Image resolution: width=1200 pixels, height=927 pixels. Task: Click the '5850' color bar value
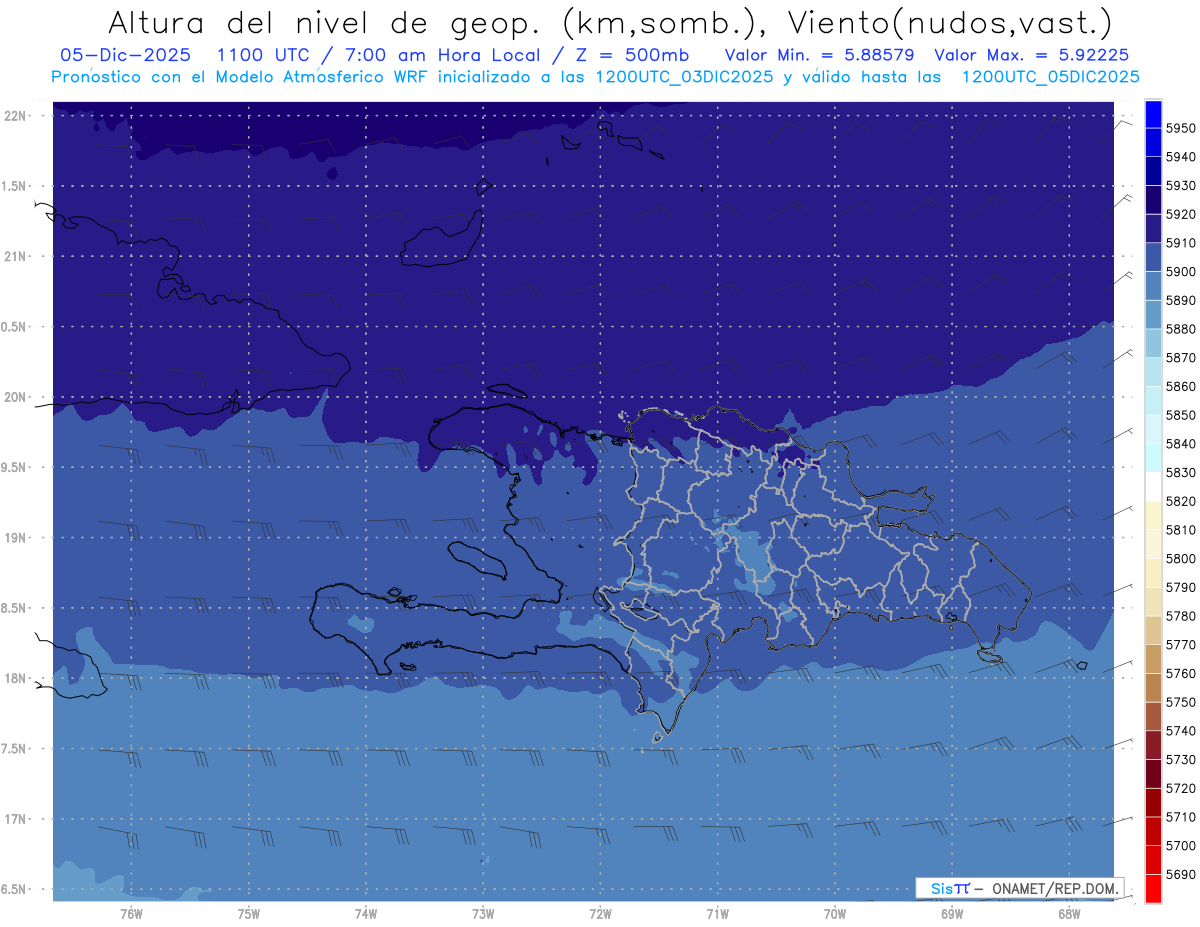[x=1180, y=415]
